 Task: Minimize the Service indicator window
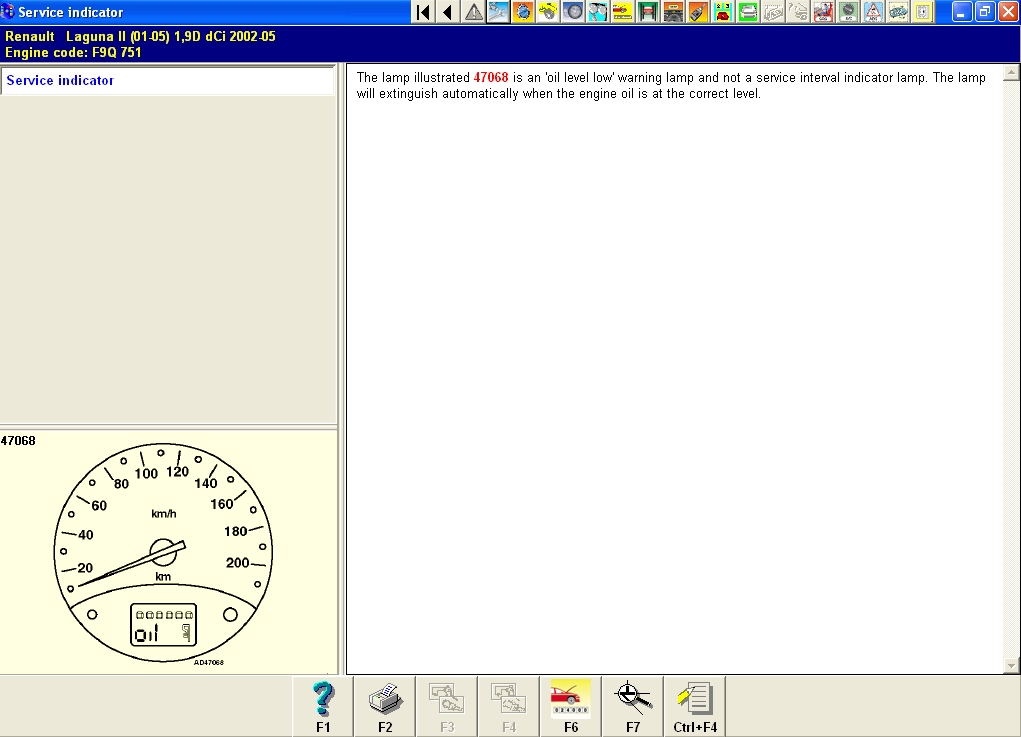click(x=962, y=12)
